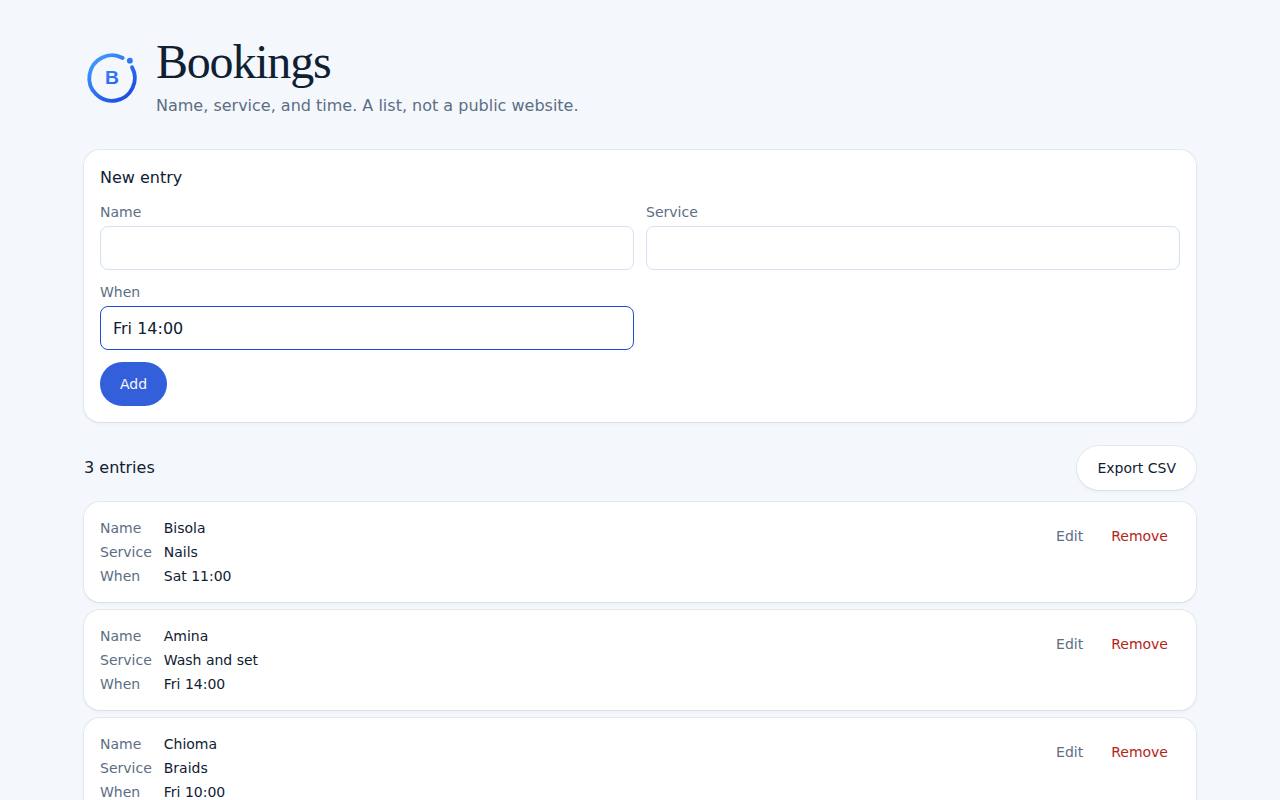Click the "Fri 10:00" time value
The image size is (1280, 800).
(x=194, y=792)
